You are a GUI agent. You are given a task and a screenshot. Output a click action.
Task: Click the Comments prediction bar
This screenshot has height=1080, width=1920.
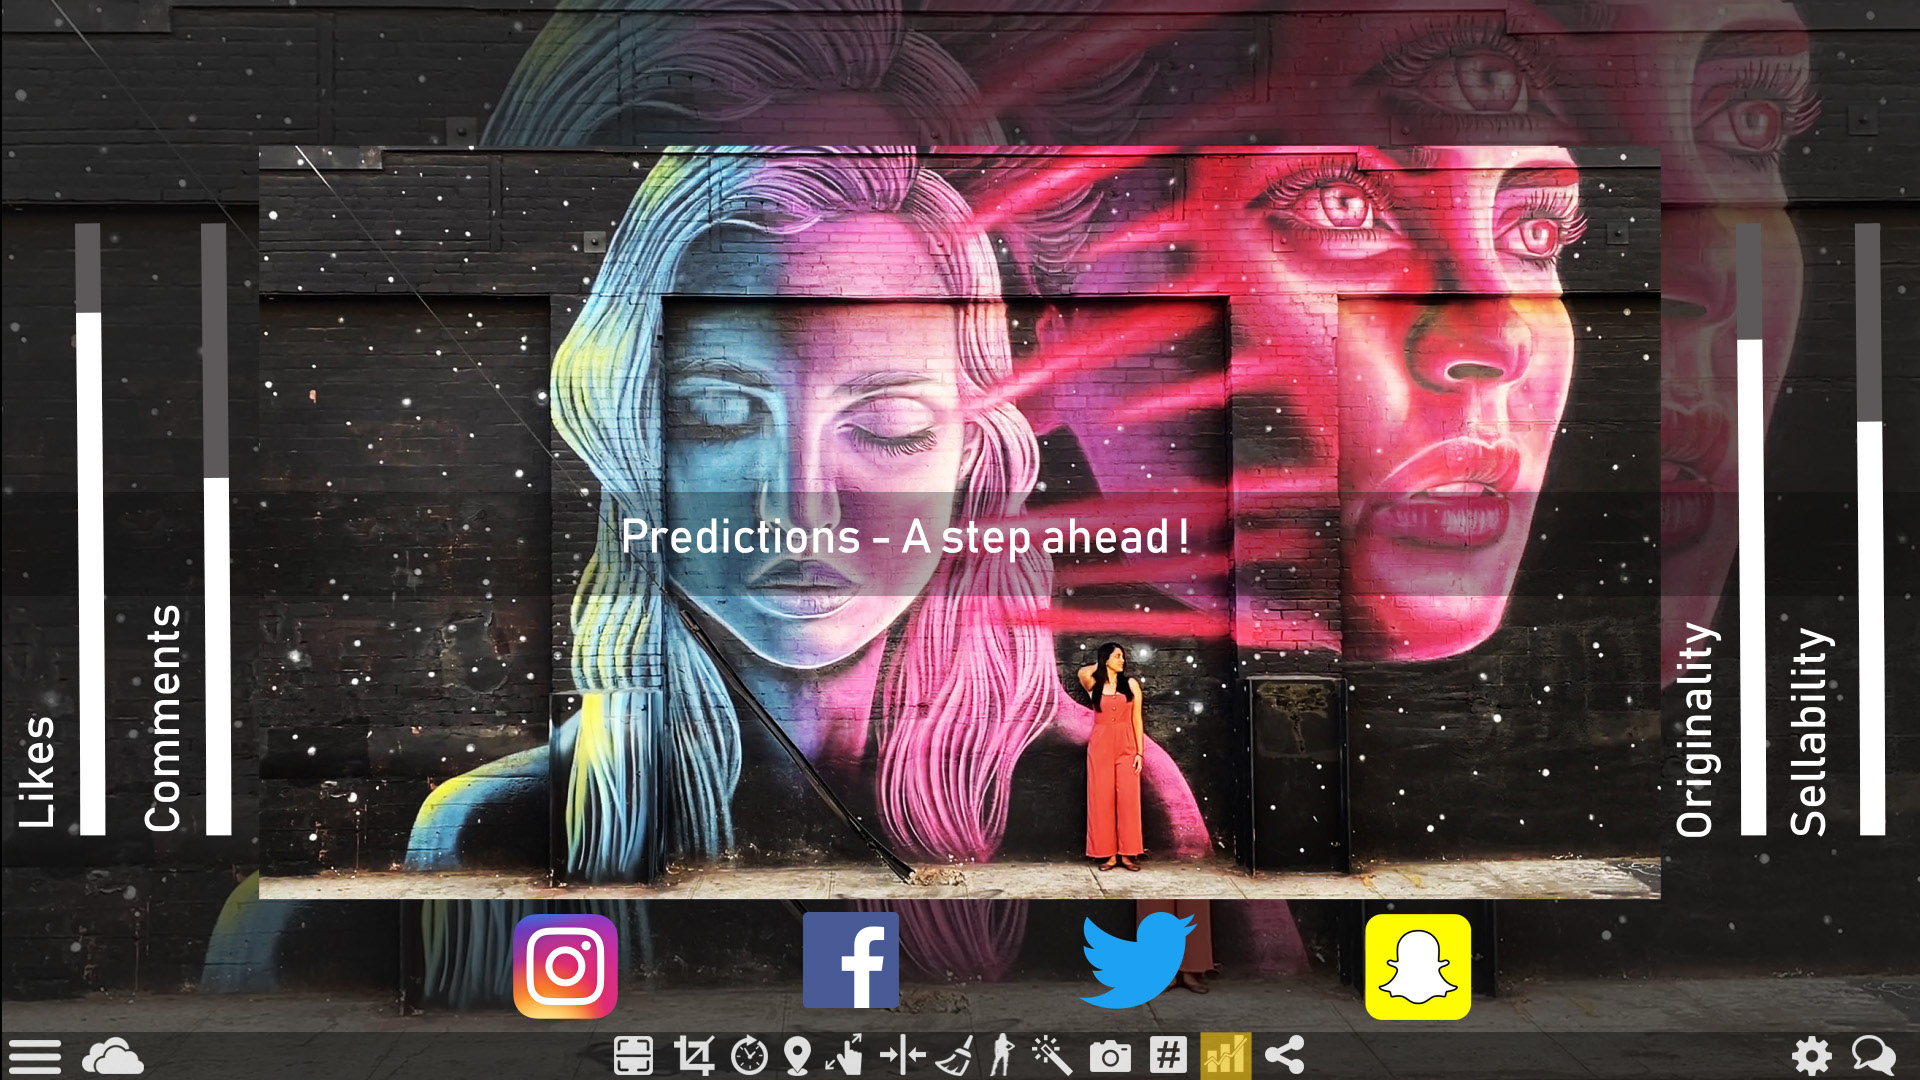pos(216,529)
